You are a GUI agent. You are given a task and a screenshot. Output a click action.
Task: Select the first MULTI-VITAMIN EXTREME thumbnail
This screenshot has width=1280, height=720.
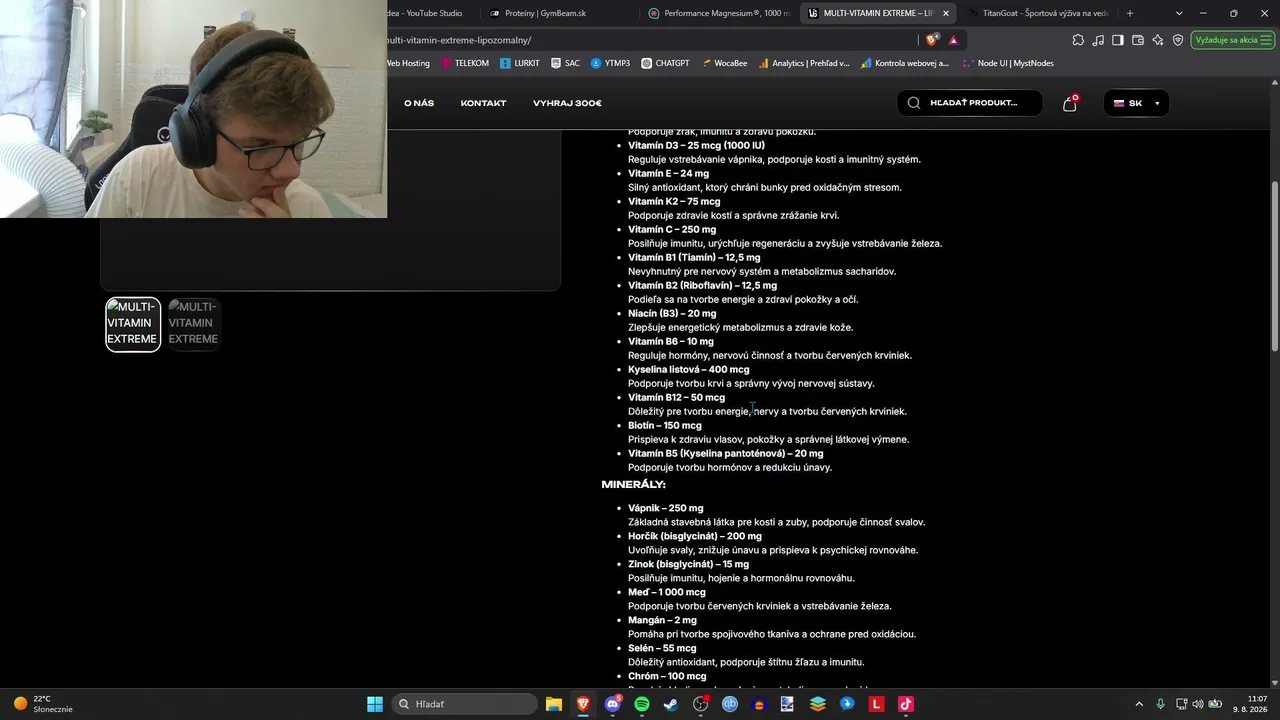(133, 324)
